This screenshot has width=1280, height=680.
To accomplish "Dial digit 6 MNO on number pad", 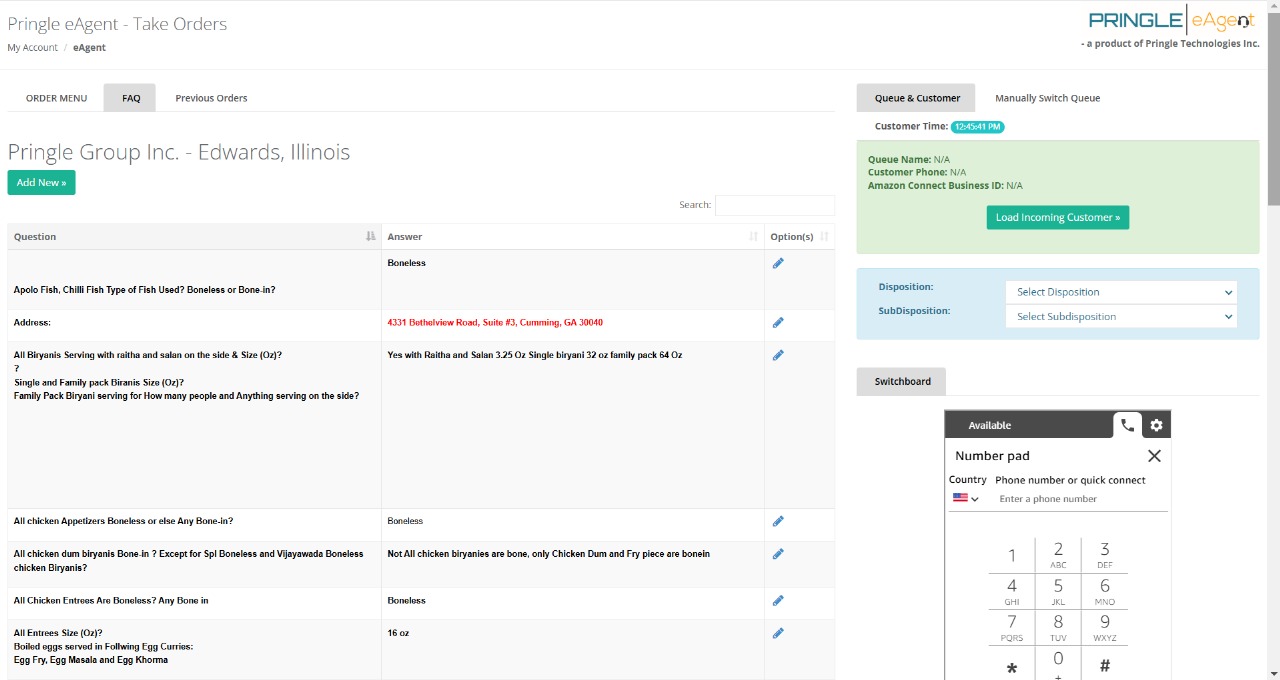I will point(1105,591).
